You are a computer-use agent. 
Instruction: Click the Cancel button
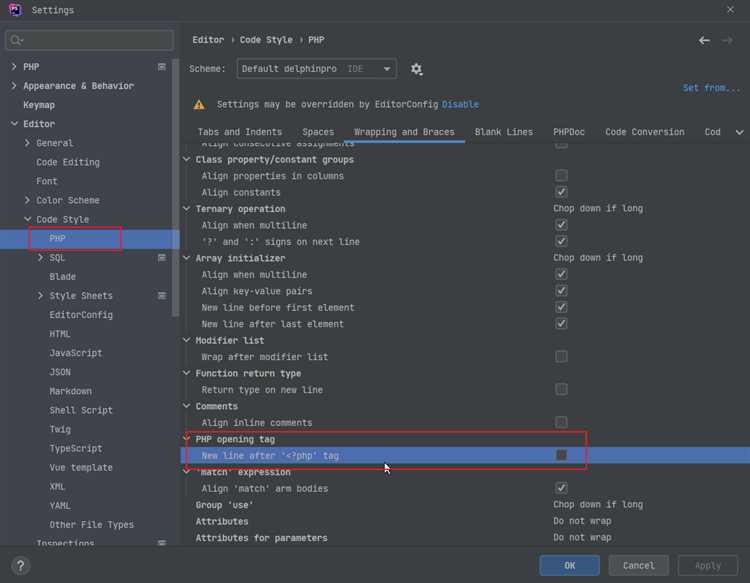point(639,566)
